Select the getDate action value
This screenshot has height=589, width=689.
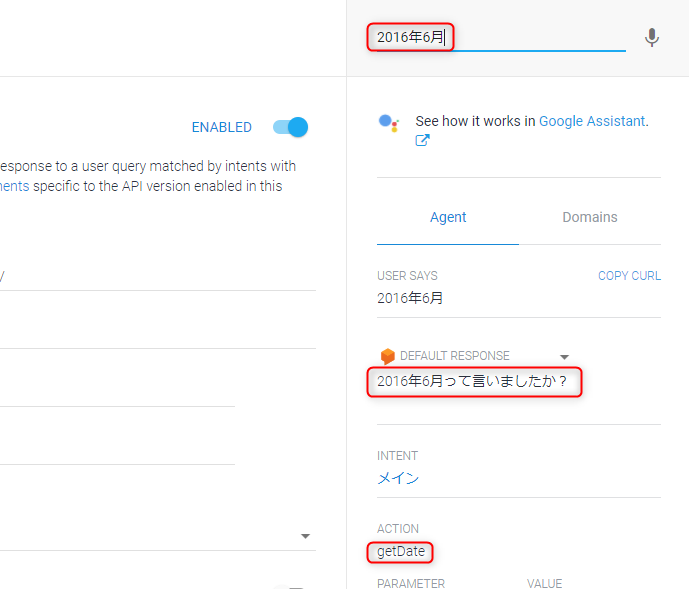pyautogui.click(x=401, y=552)
